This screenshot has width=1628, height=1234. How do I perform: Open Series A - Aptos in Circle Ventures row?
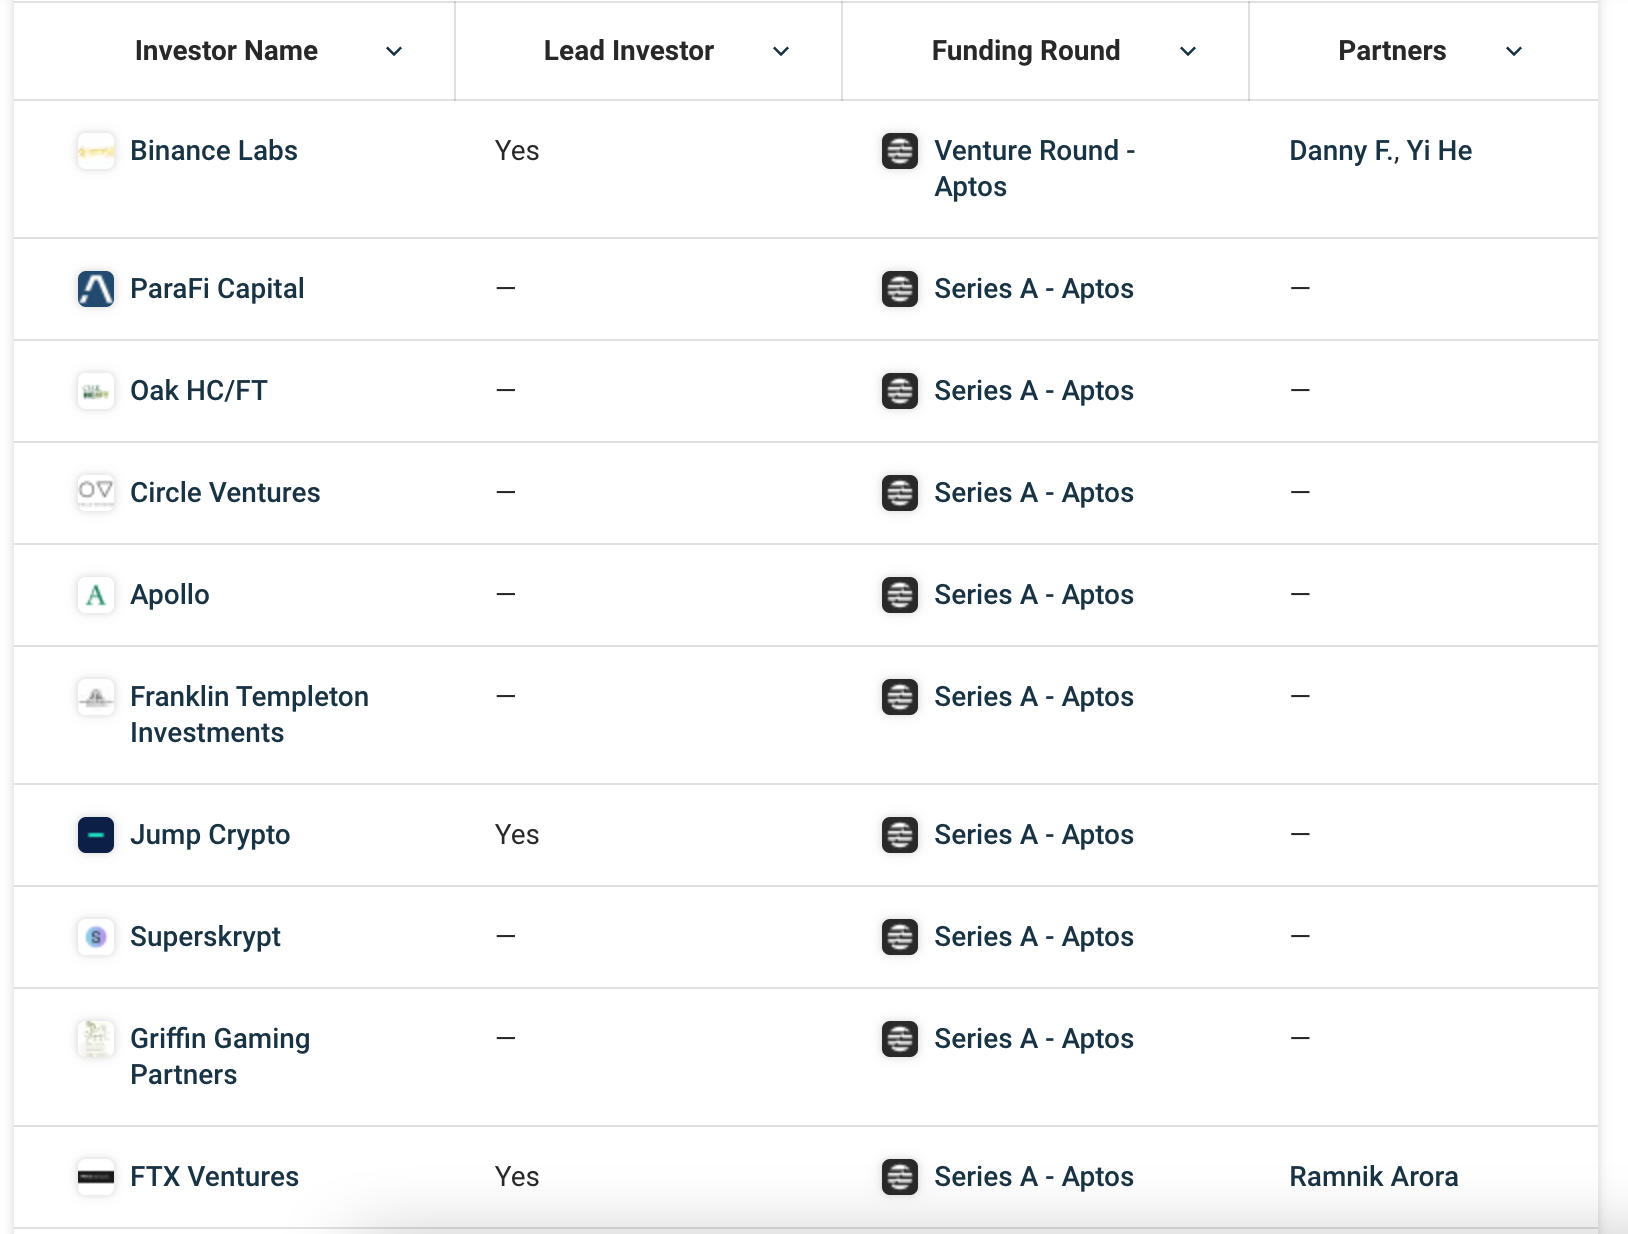[1034, 493]
